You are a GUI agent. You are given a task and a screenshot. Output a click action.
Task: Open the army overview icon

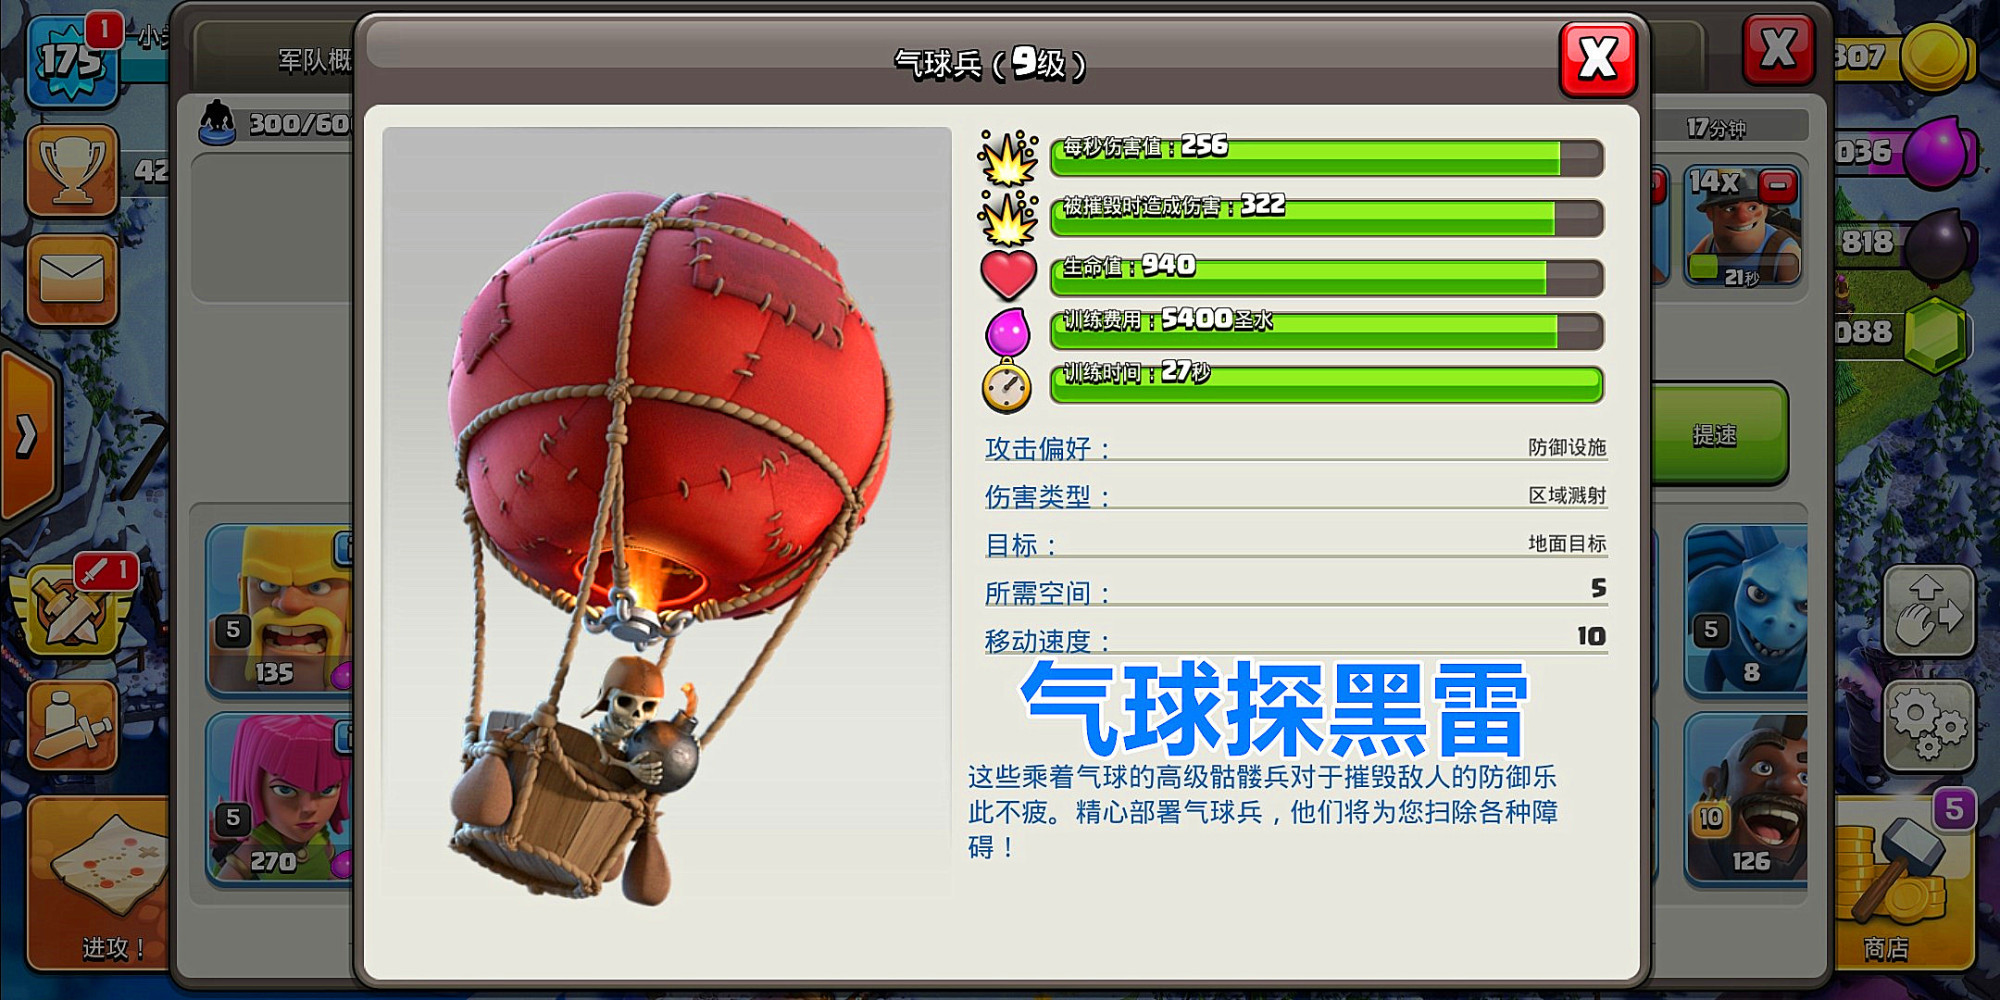pos(72,726)
